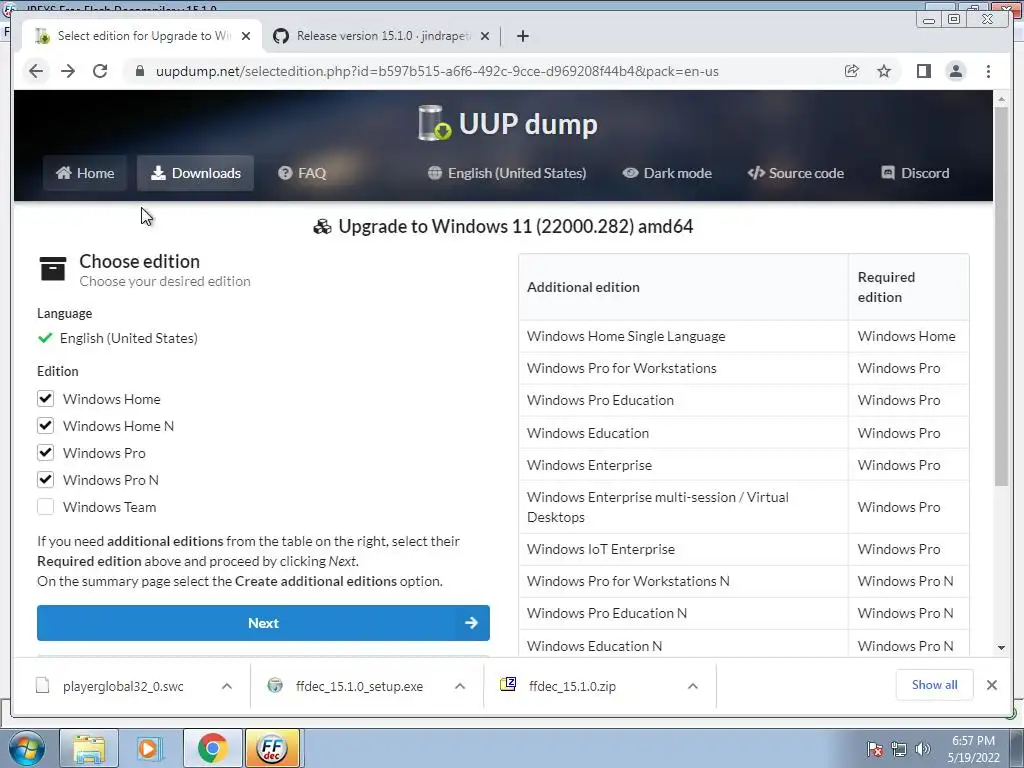The image size is (1024, 768).
Task: Select 'Windows Pro for Workstations N' cell
Action: tap(683, 581)
